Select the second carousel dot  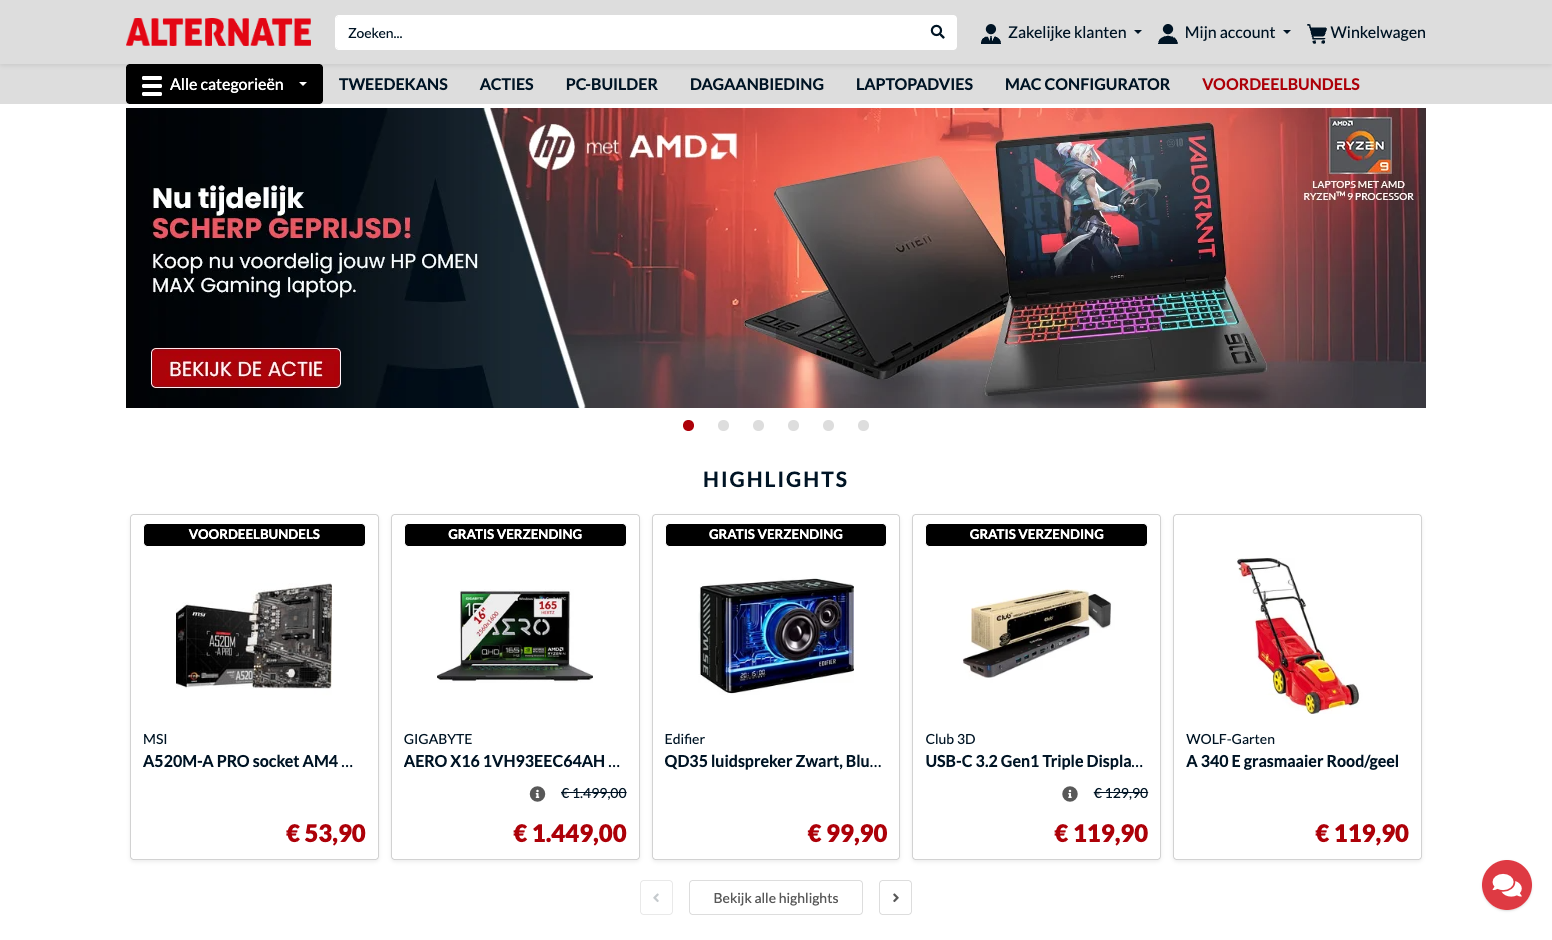(723, 426)
